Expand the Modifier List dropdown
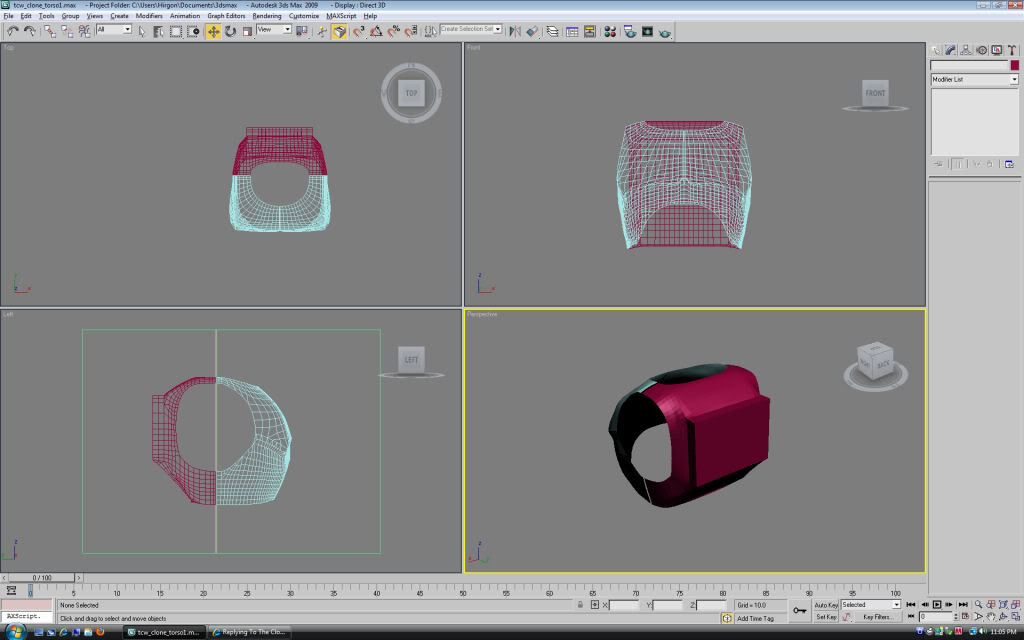The image size is (1024, 640). click(x=1013, y=79)
